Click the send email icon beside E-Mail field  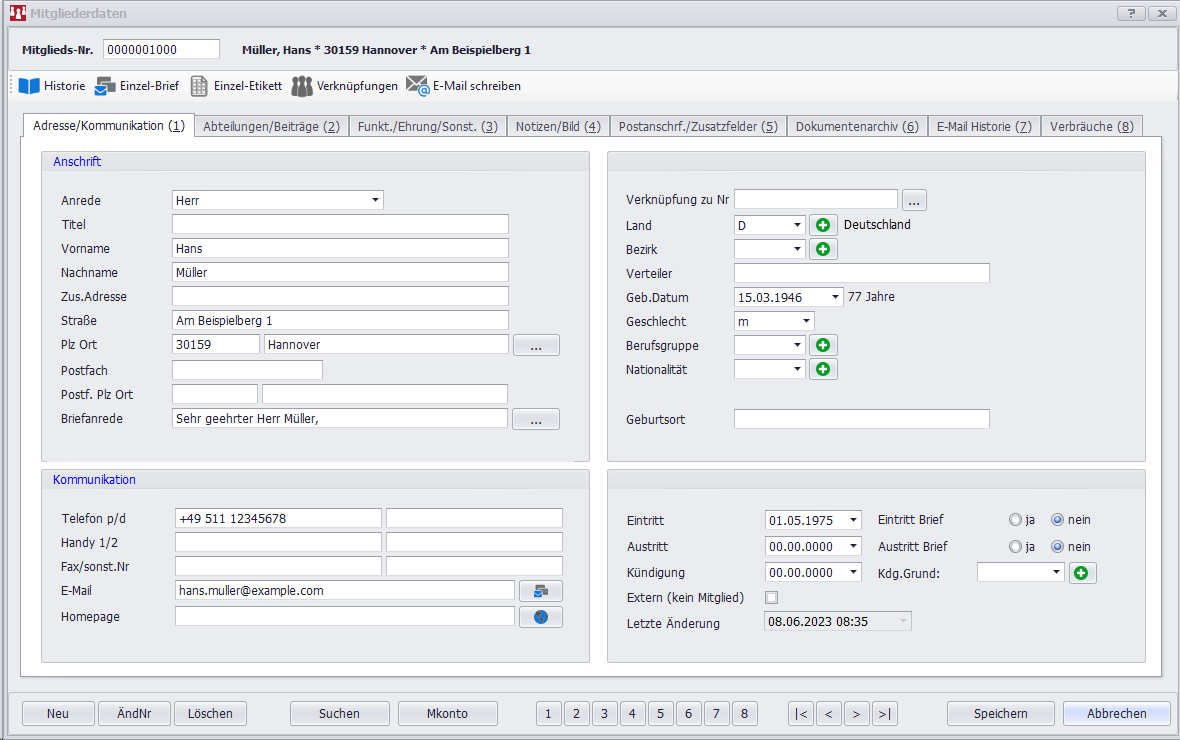pyautogui.click(x=540, y=591)
